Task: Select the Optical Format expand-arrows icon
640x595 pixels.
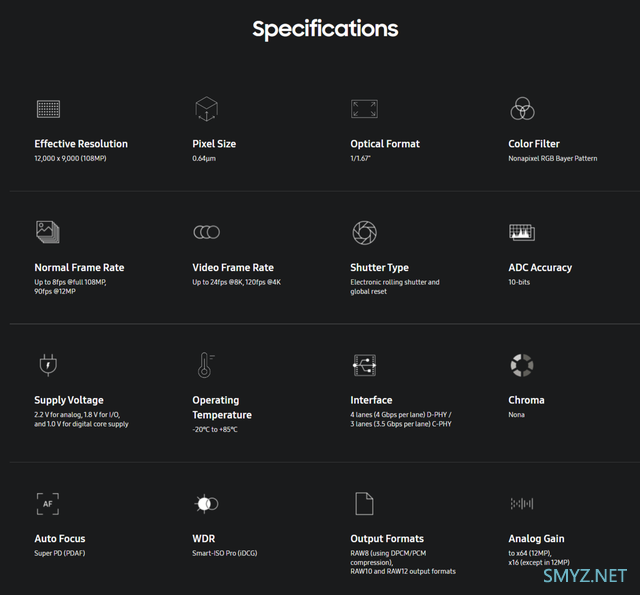Action: [364, 109]
